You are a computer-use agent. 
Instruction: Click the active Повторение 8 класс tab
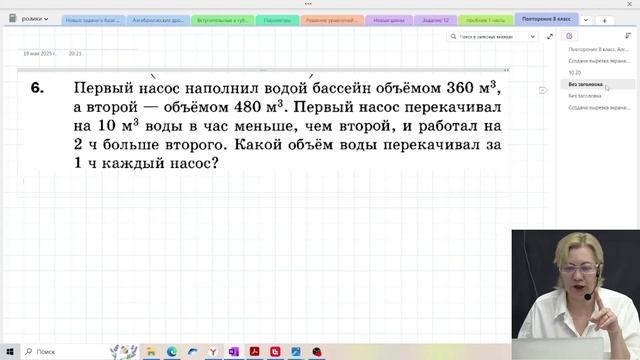pyautogui.click(x=546, y=19)
